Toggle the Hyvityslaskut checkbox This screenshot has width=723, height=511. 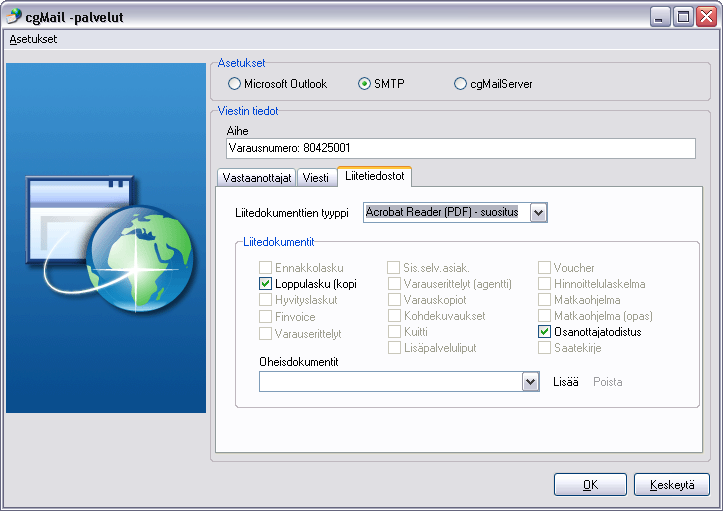click(x=265, y=300)
